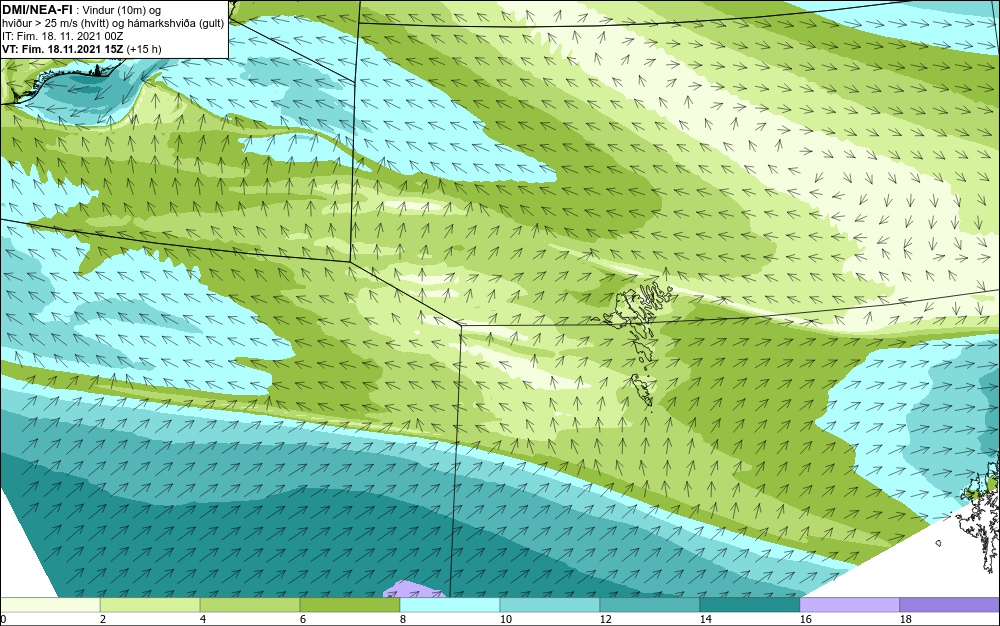Click the legend scale label '4'
Viewport: 1000px width, 626px height.
point(203,619)
